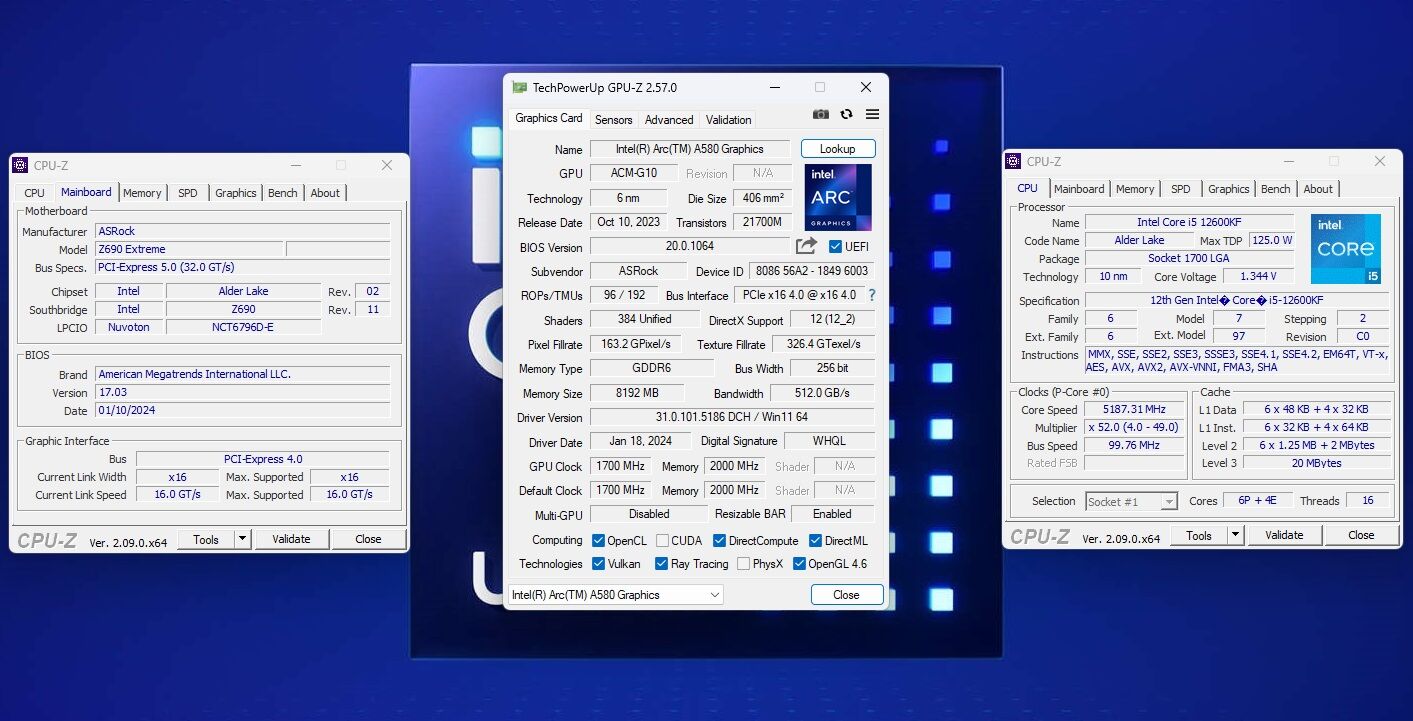The height and width of the screenshot is (721, 1413).
Task: Click the Lookup button in GPU-Z
Action: click(x=838, y=149)
